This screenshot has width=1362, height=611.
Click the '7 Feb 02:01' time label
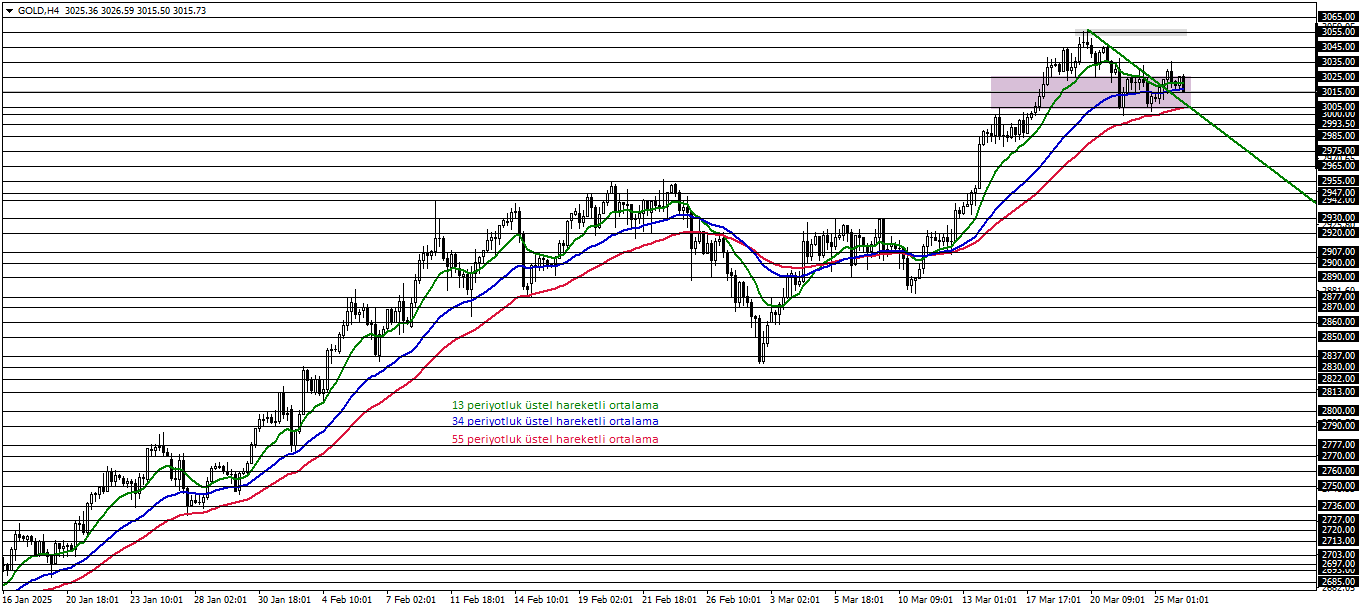411,601
